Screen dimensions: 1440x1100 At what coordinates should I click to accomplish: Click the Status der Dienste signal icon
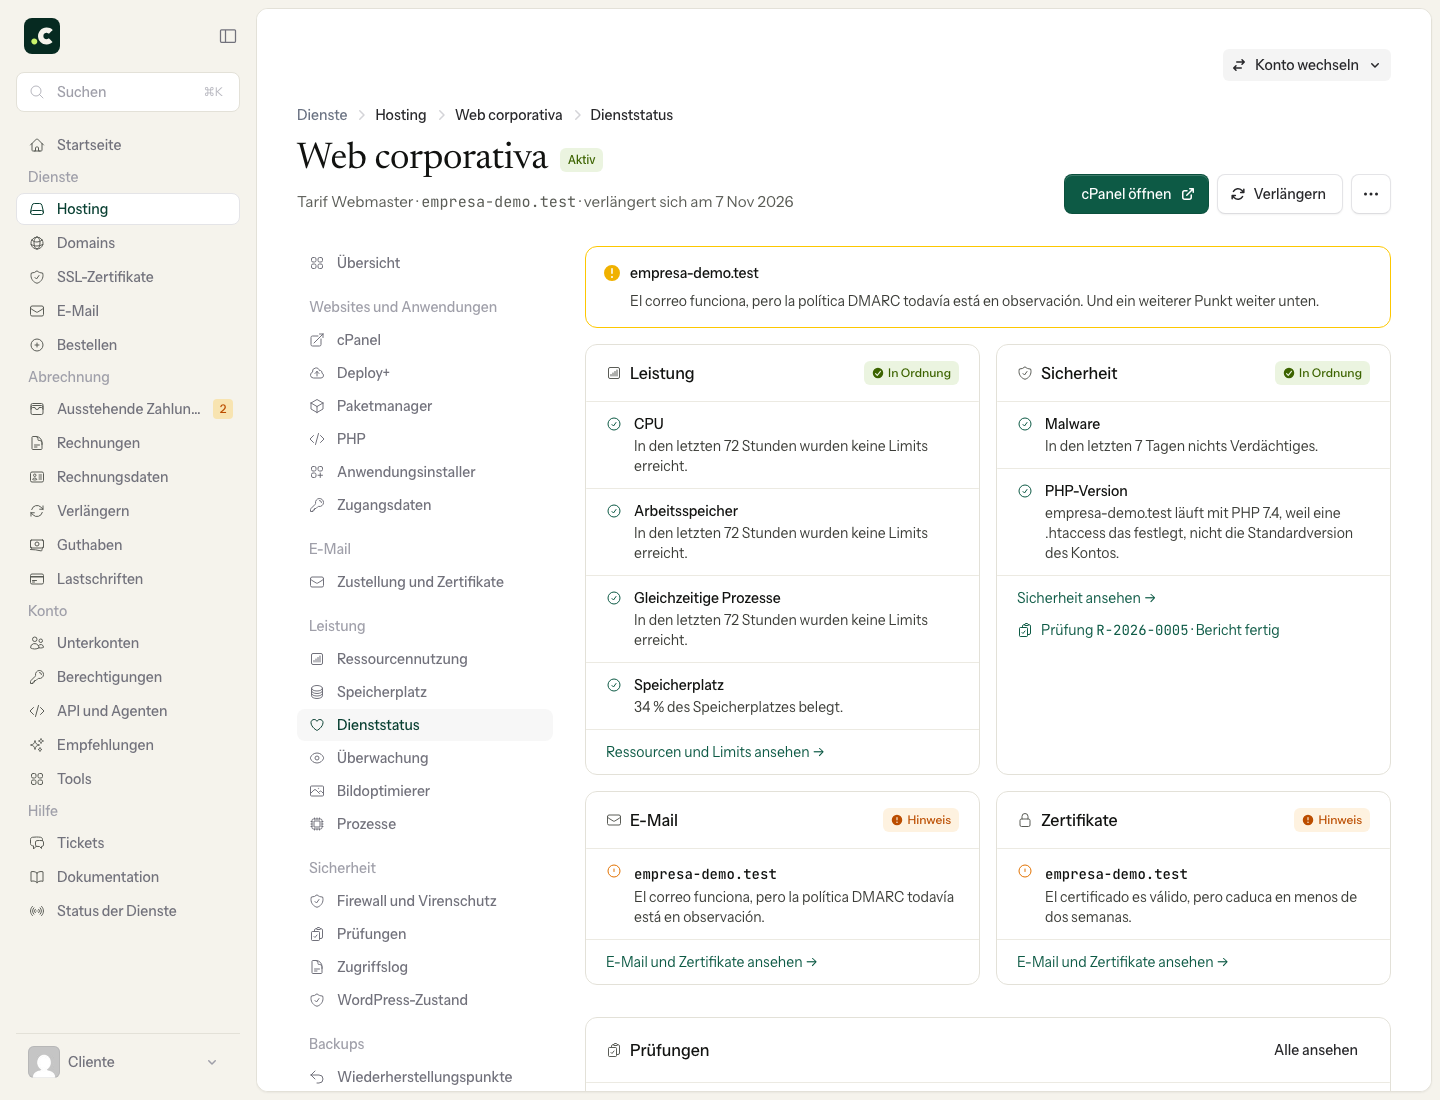tap(37, 911)
